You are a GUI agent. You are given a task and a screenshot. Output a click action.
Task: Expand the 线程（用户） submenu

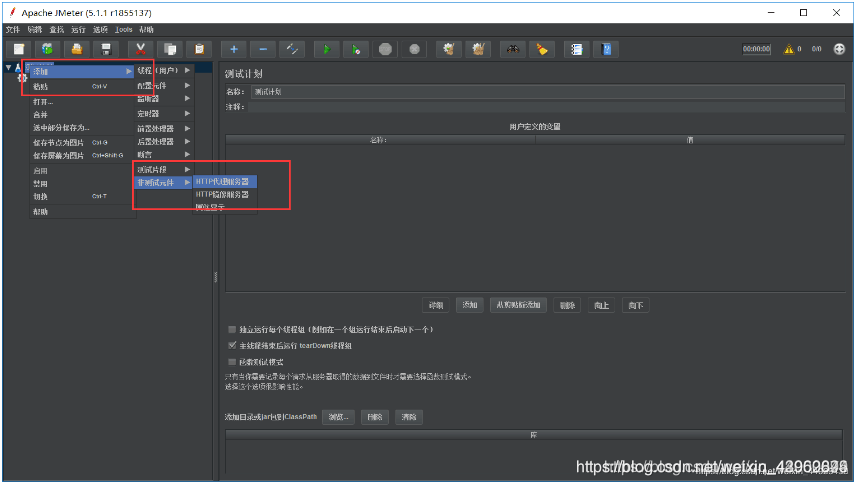click(164, 71)
